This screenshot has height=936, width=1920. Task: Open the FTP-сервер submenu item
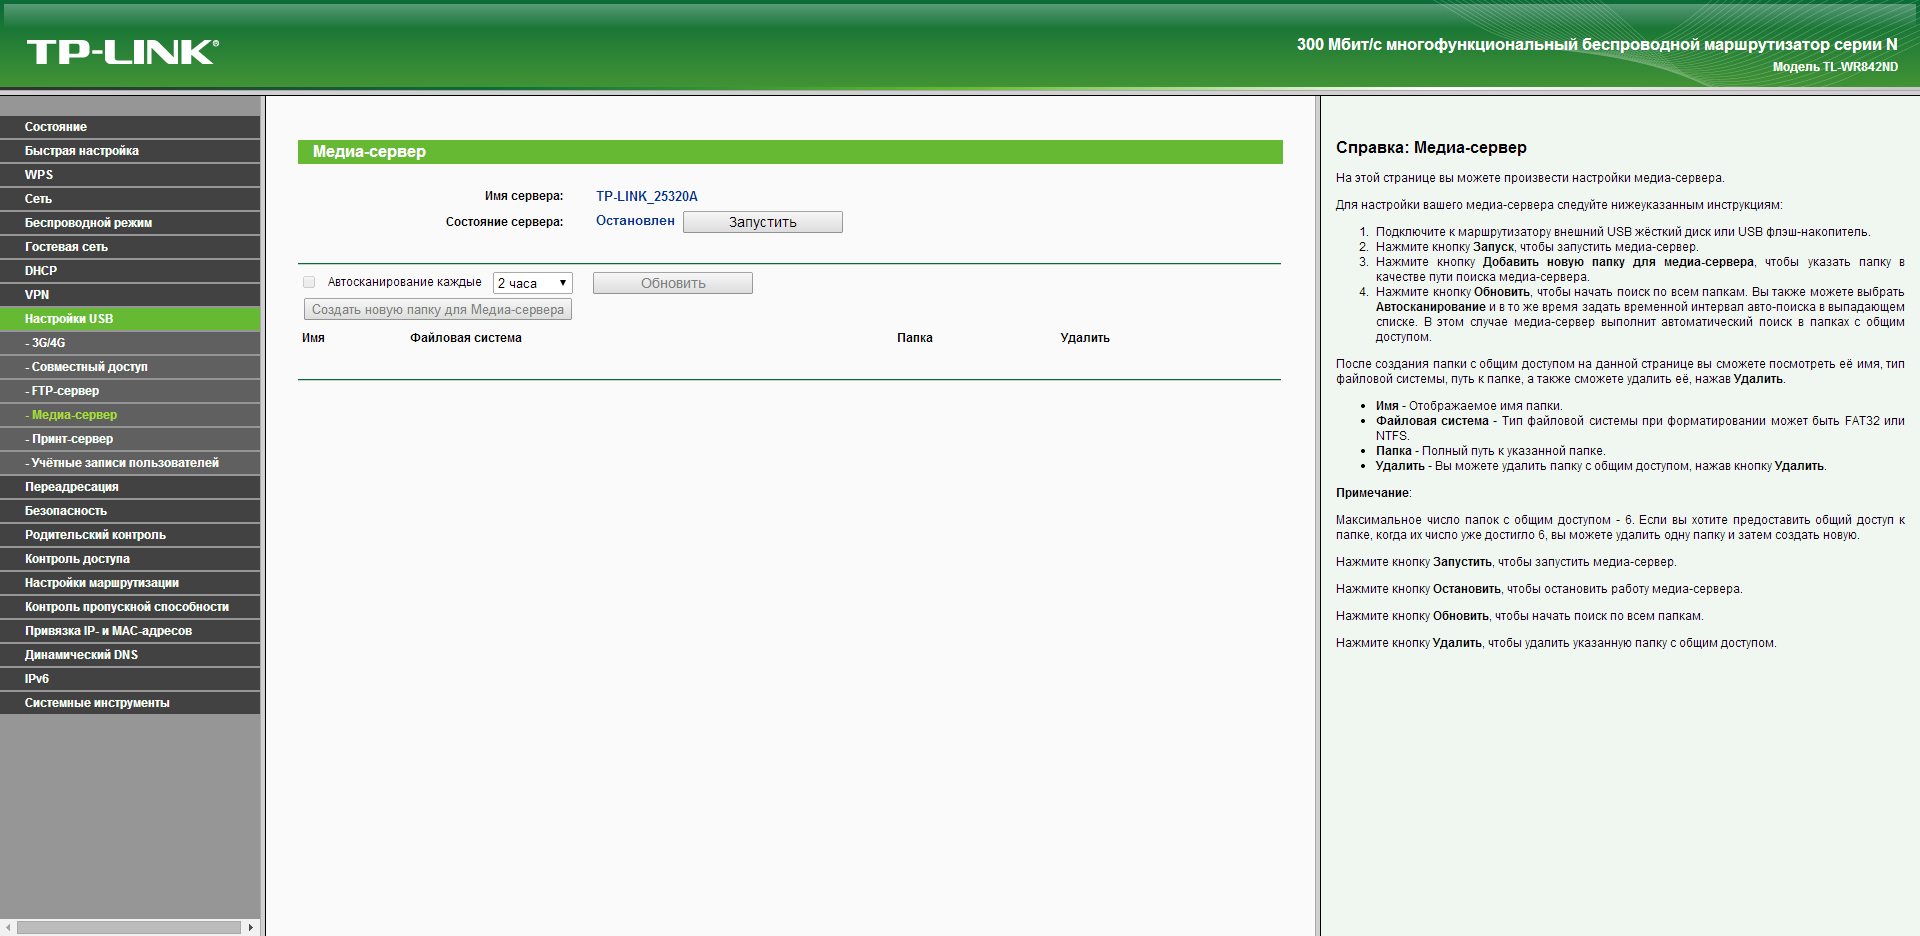(x=130, y=391)
